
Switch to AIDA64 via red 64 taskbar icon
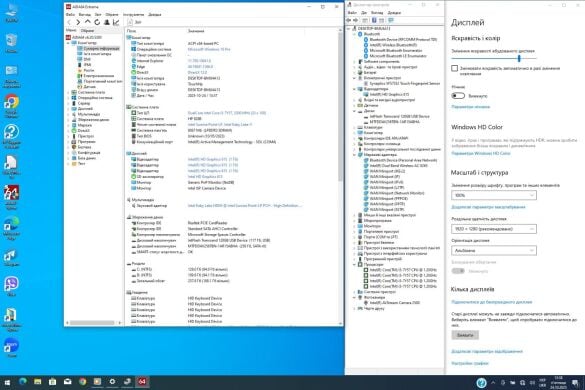coord(142,382)
